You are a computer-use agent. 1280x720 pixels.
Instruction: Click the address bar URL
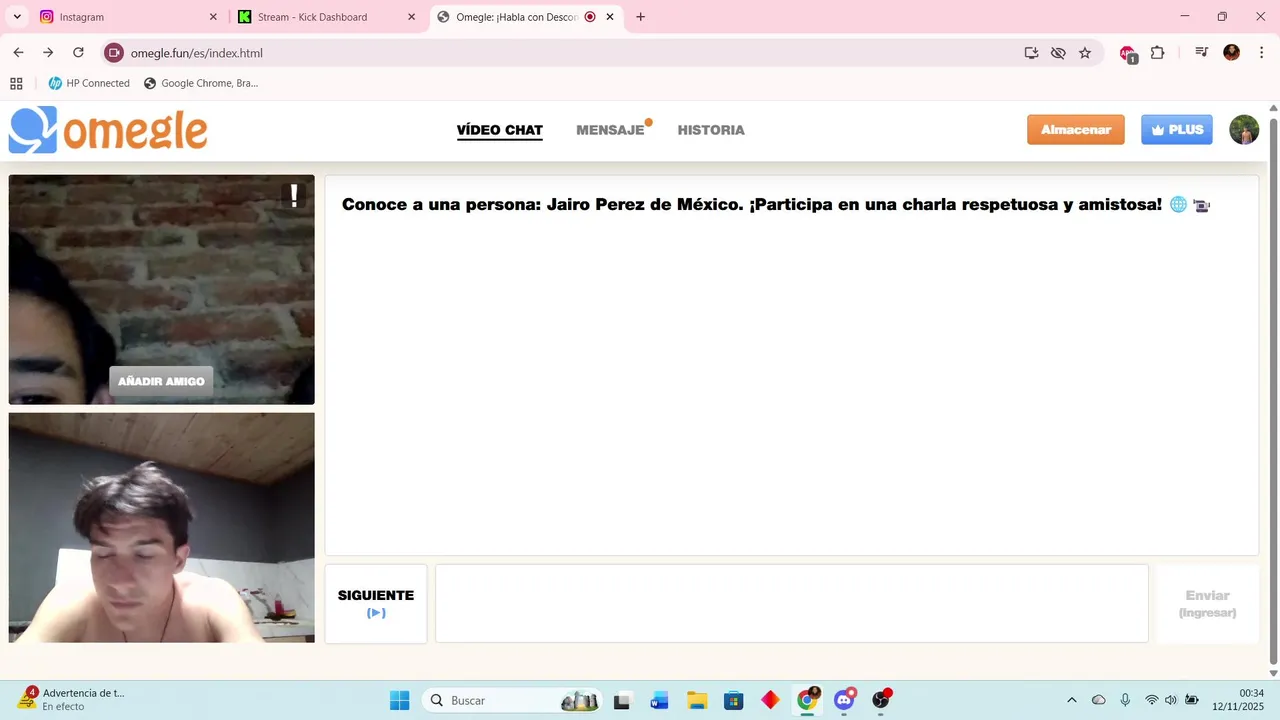point(197,53)
